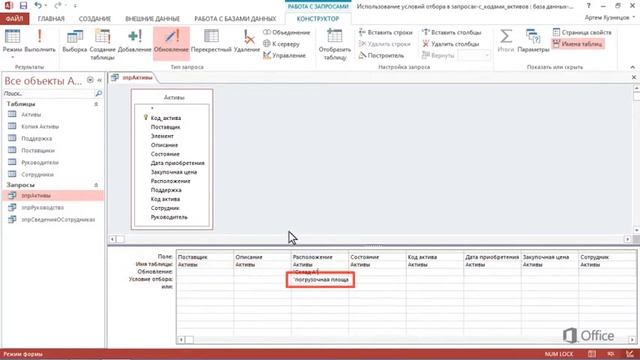Click SQL view icon in status bar

coord(611,354)
